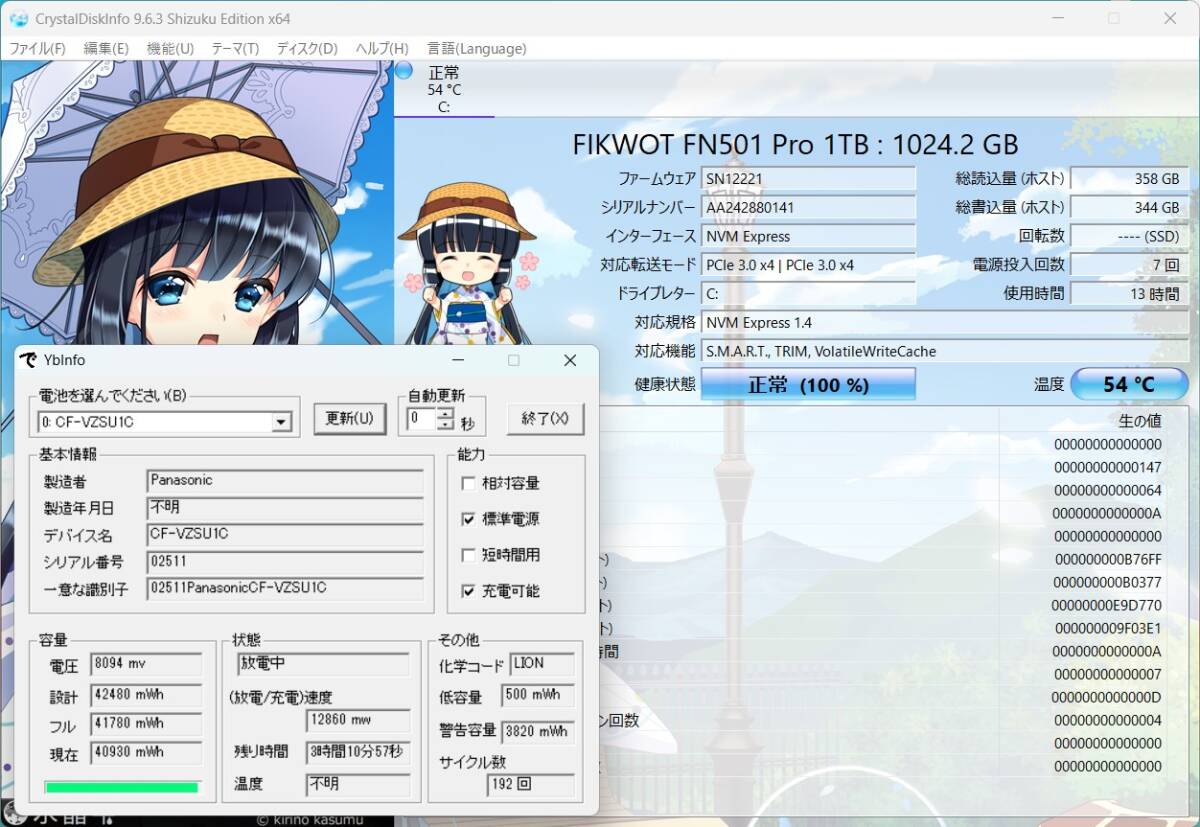Viewport: 1200px width, 827px height.
Task: Click device name field CF-VZSU1C
Action: pyautogui.click(x=285, y=535)
